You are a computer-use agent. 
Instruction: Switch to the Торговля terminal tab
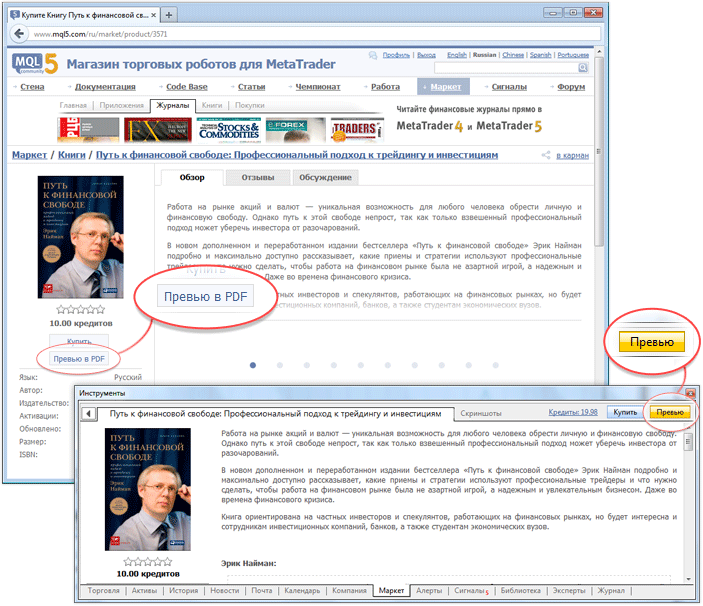(104, 591)
